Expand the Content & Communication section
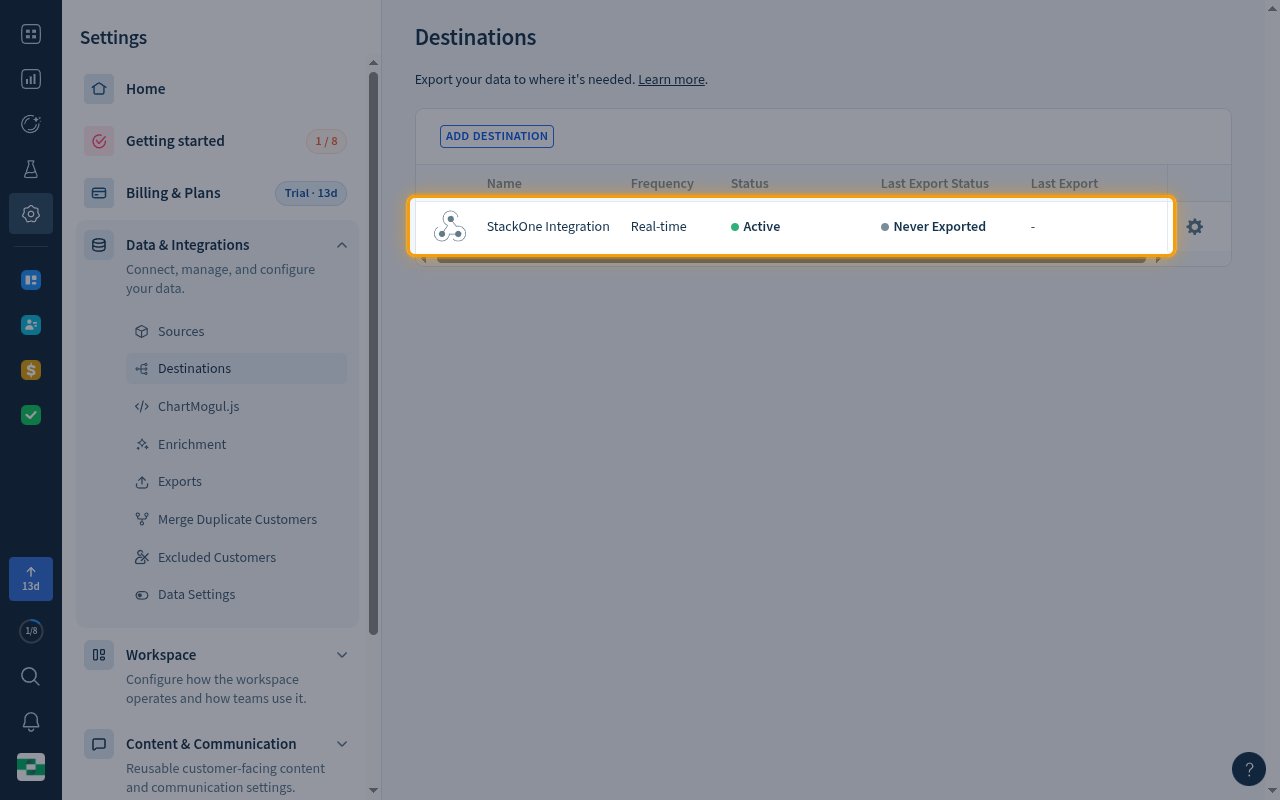The height and width of the screenshot is (800, 1280). [x=342, y=744]
